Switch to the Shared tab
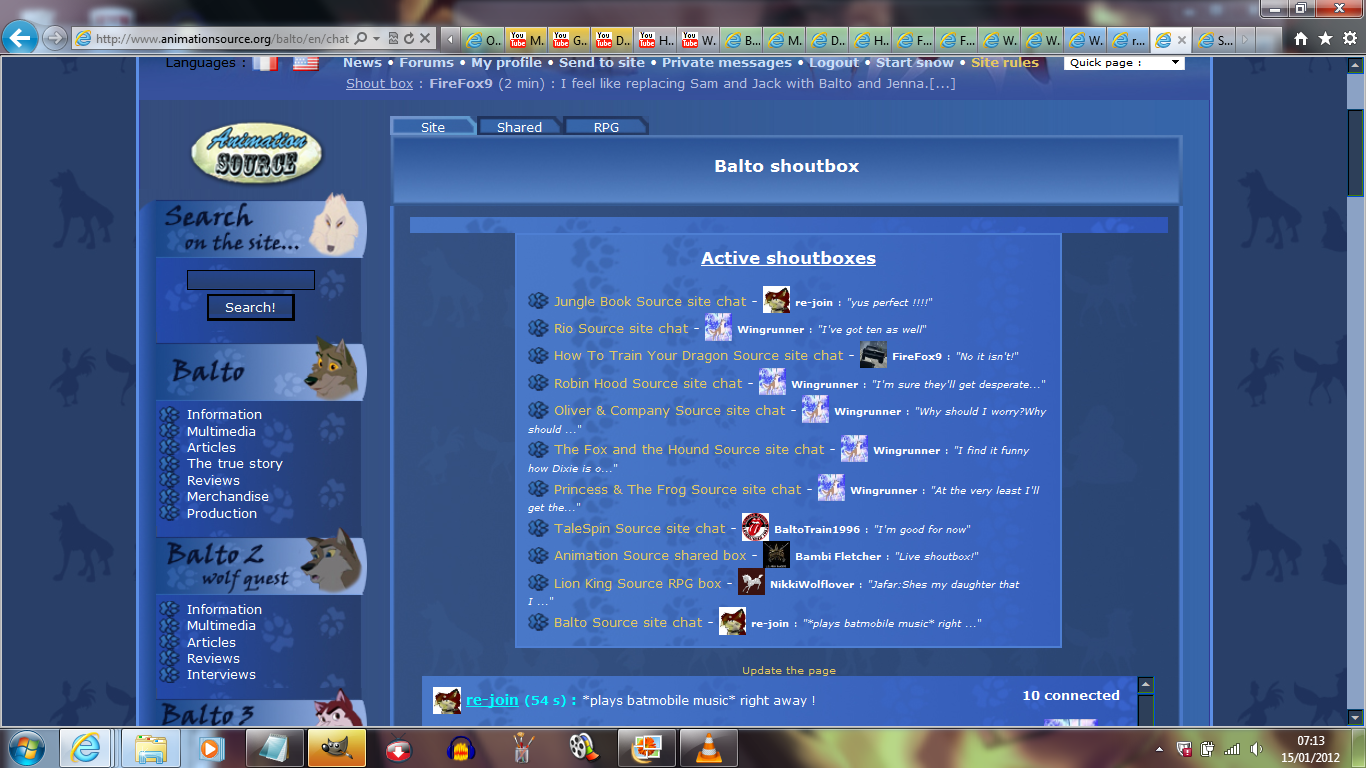 coord(519,127)
